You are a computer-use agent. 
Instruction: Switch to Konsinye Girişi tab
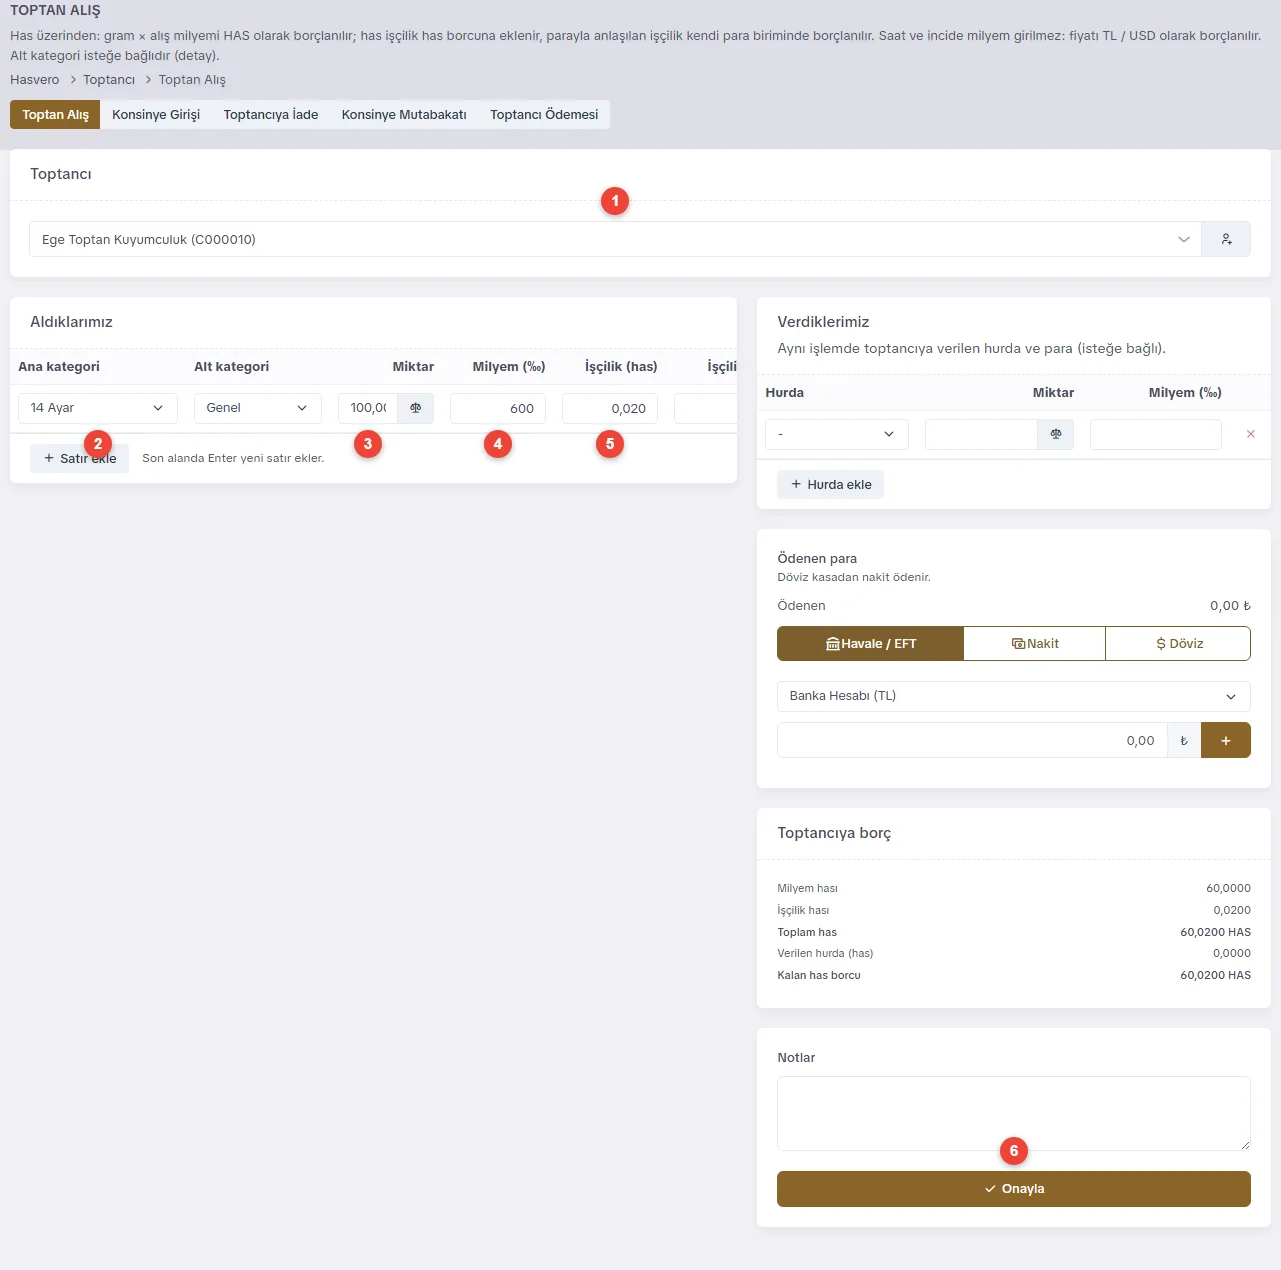click(156, 114)
